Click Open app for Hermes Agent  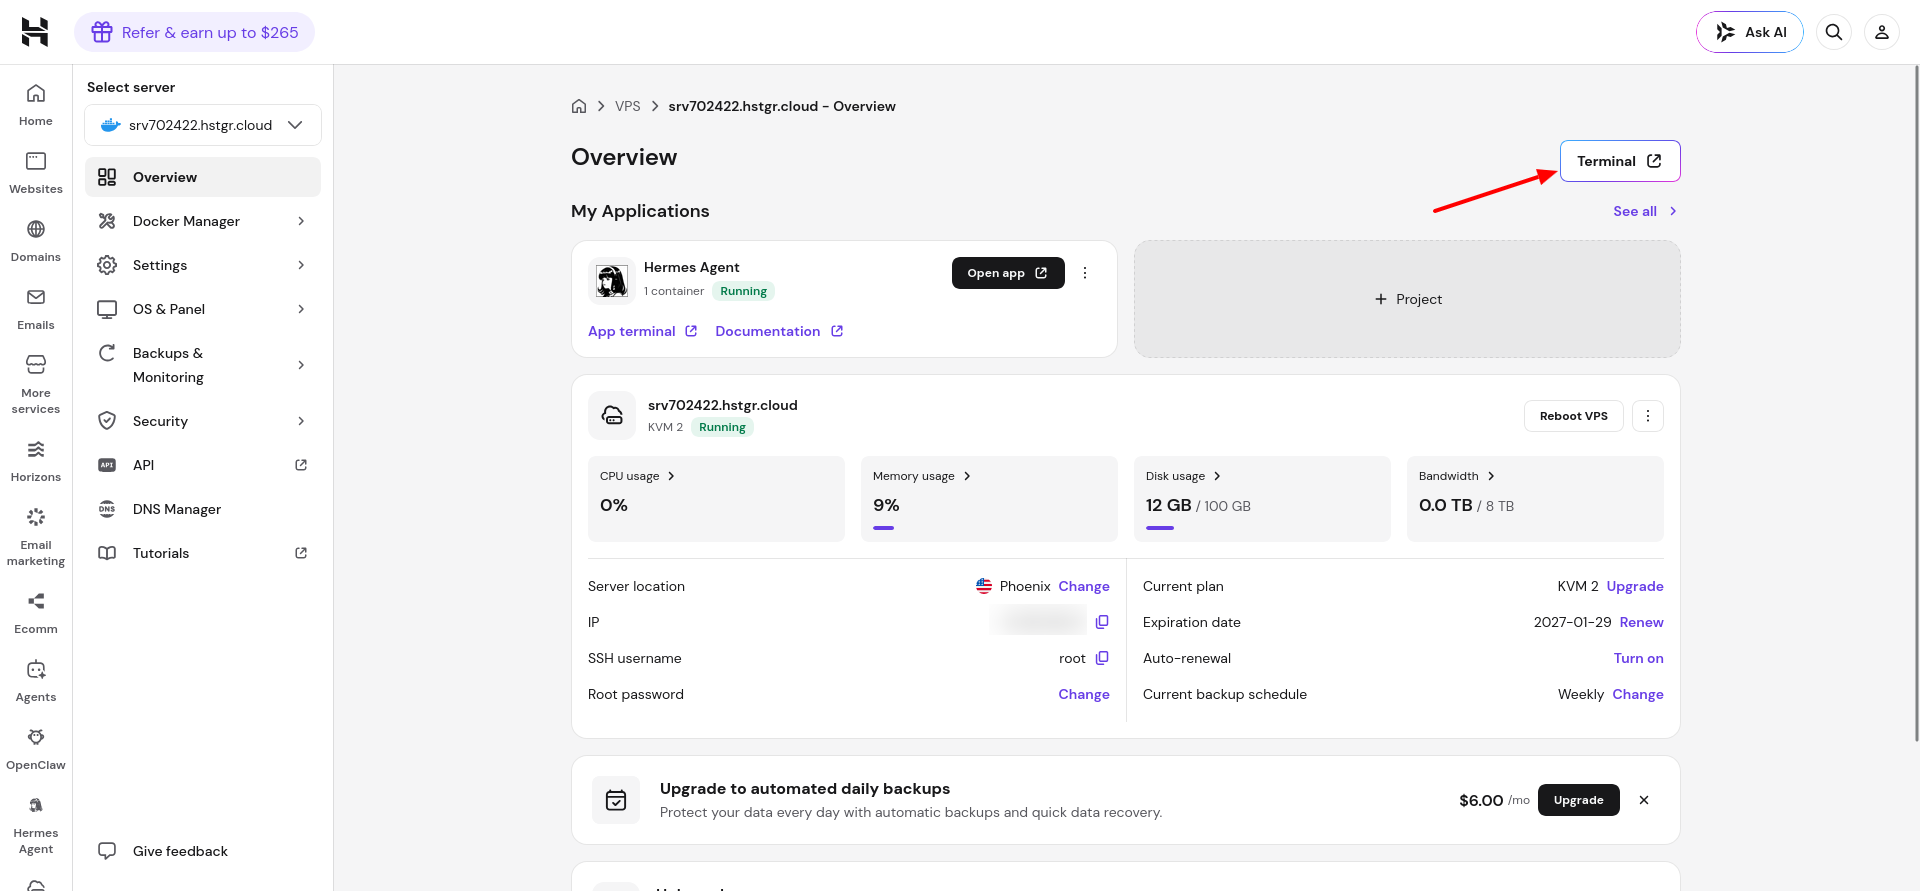tap(1008, 273)
